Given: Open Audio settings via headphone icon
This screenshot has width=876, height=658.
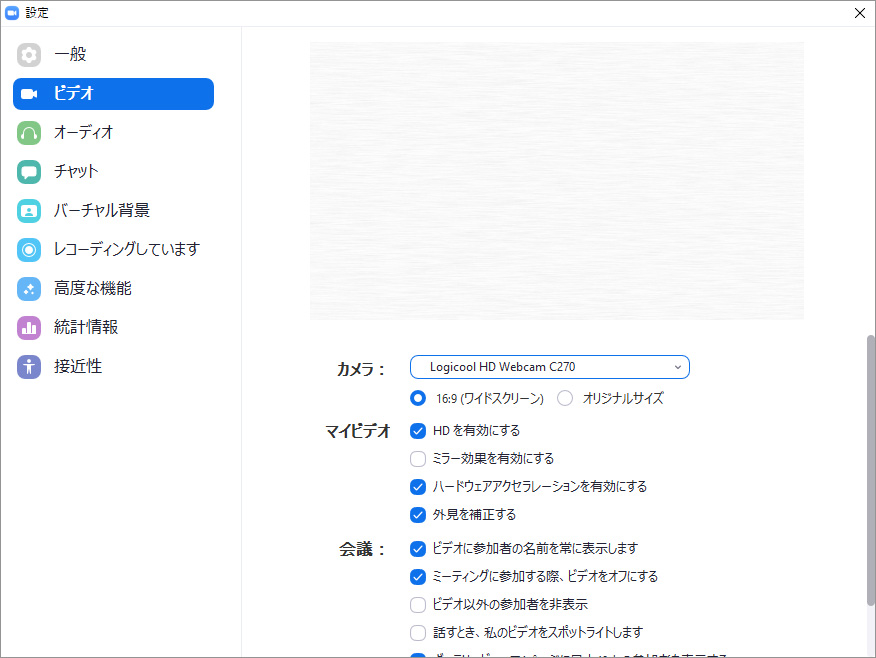Looking at the screenshot, I should pyautogui.click(x=29, y=133).
